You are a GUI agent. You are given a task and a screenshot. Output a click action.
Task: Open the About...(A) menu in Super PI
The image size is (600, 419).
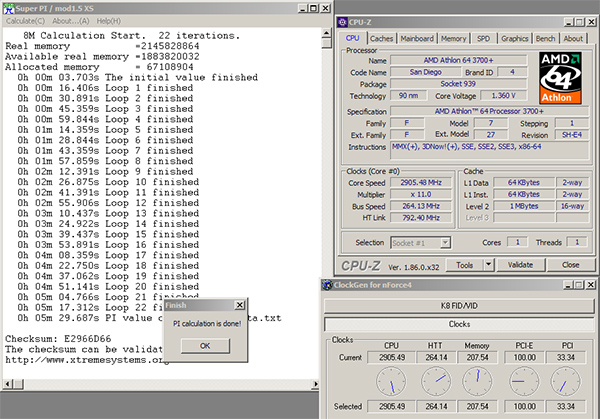pyautogui.click(x=71, y=21)
